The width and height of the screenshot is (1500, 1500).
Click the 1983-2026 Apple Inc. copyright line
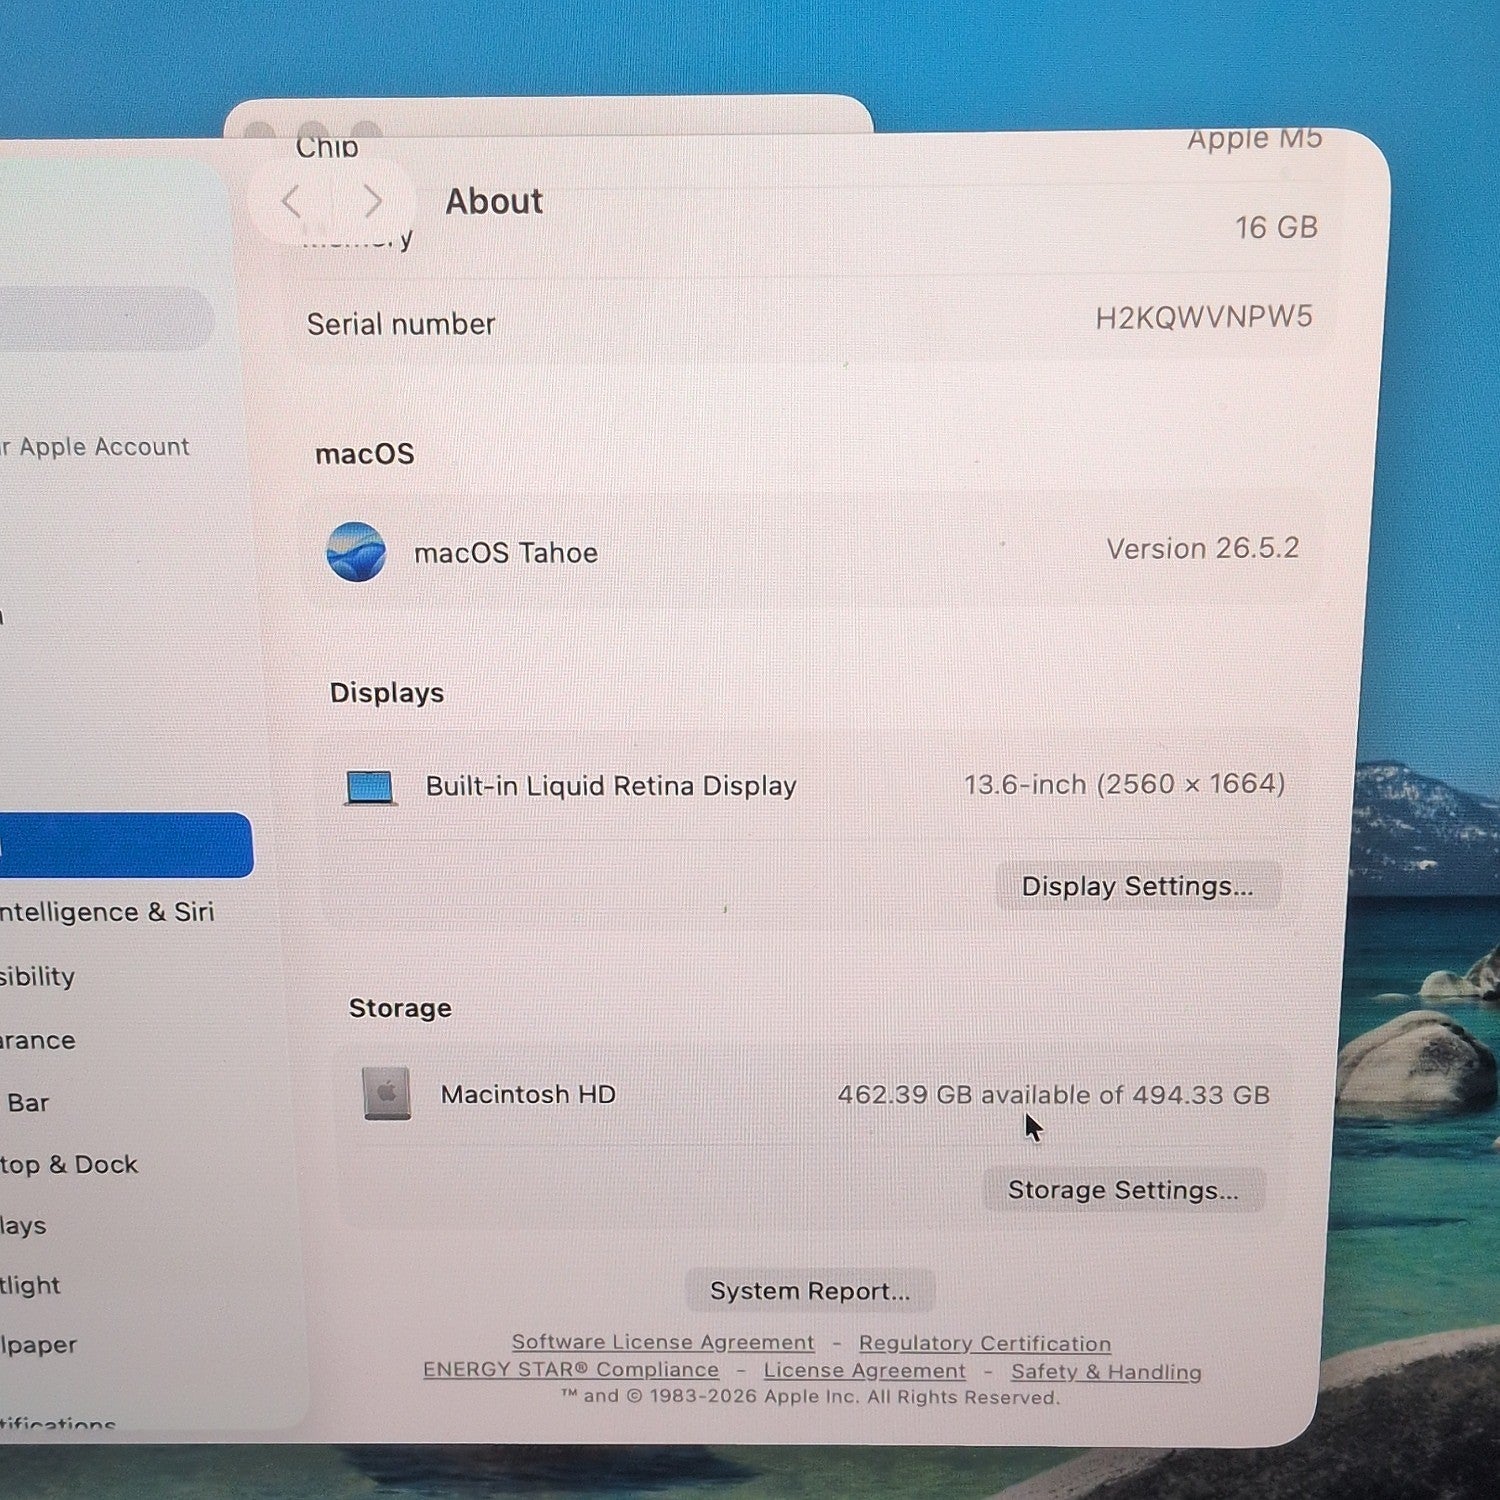click(810, 1396)
